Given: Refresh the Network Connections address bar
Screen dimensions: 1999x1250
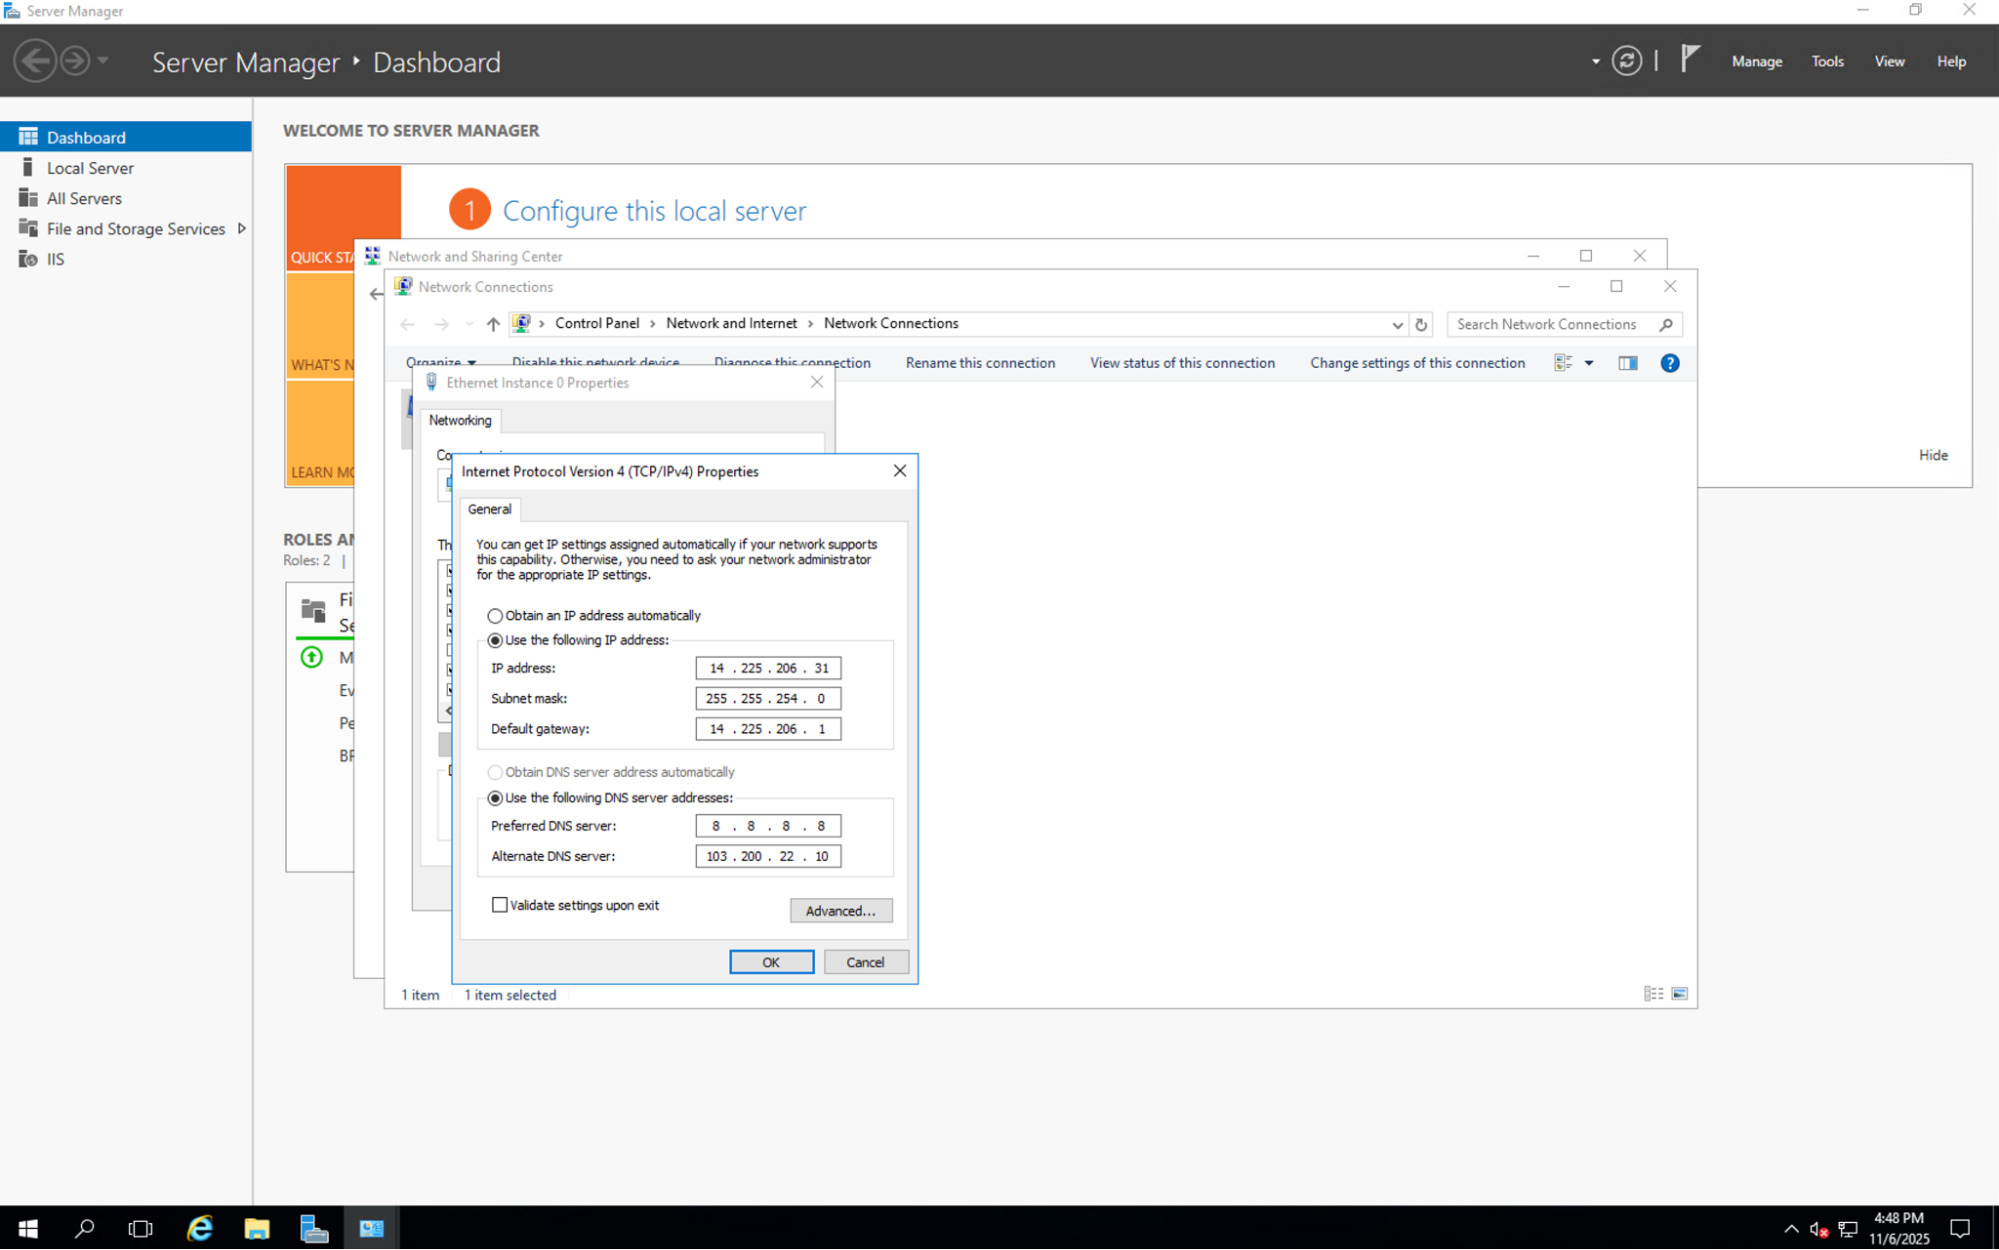Looking at the screenshot, I should tap(1421, 324).
